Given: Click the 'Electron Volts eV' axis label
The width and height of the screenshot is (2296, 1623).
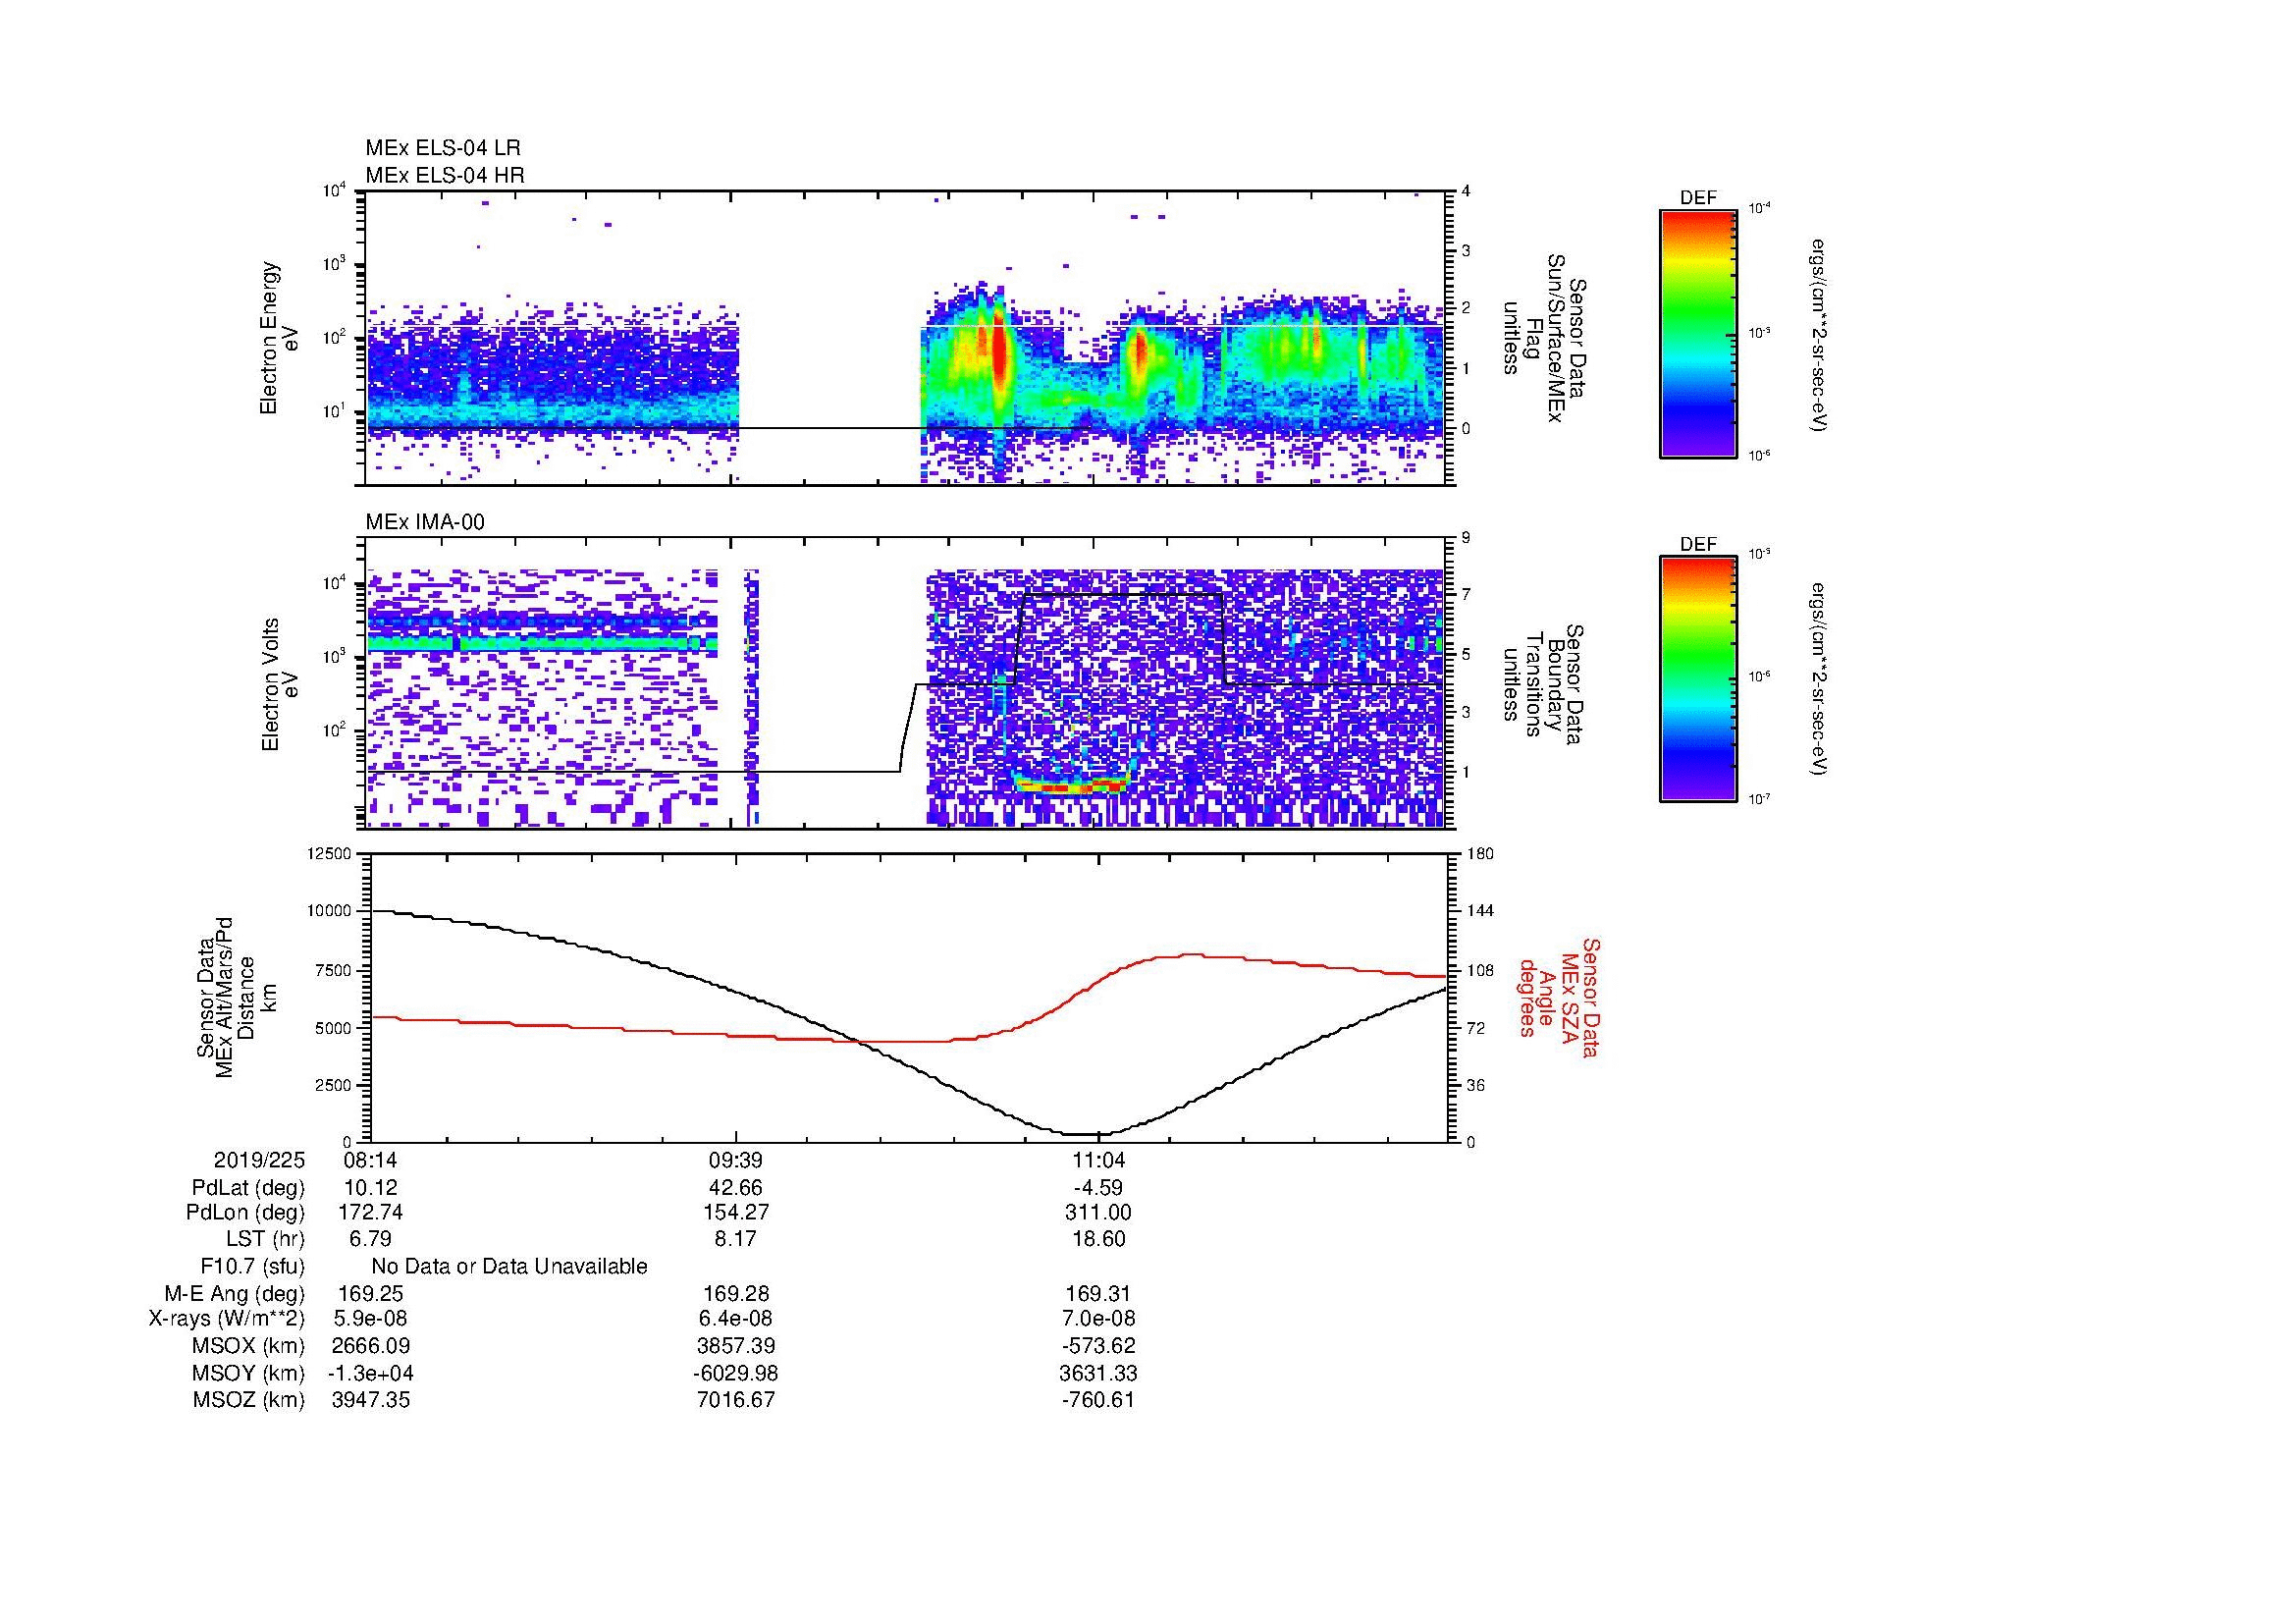Looking at the screenshot, I should (280, 685).
